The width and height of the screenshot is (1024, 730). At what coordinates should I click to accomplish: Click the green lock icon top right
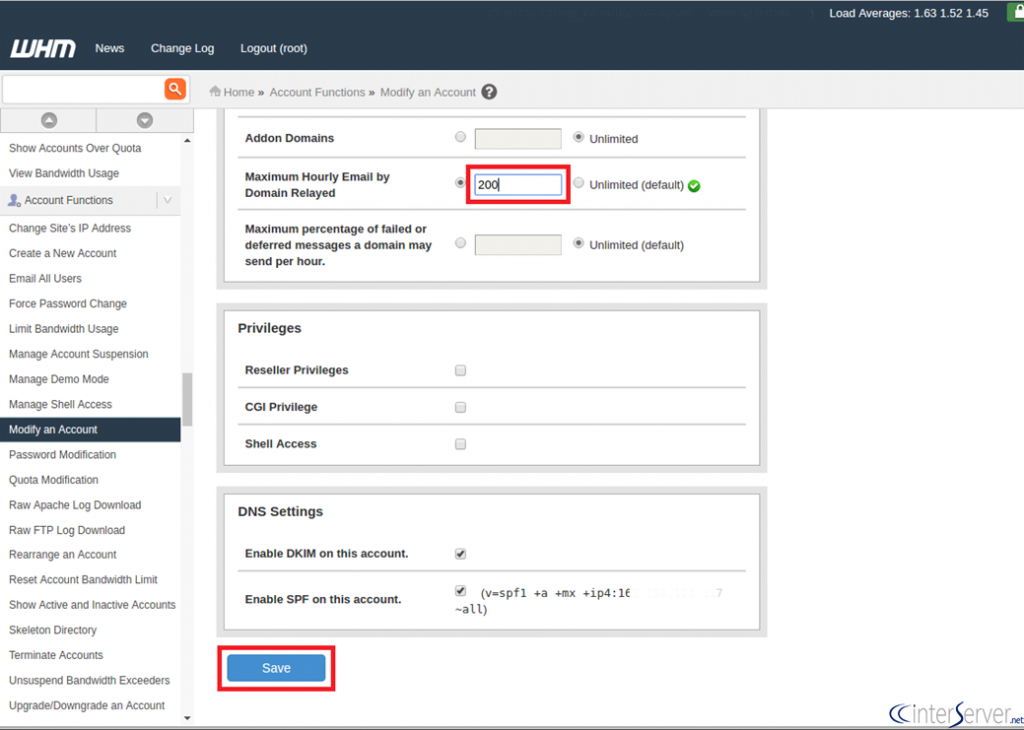[x=1014, y=12]
